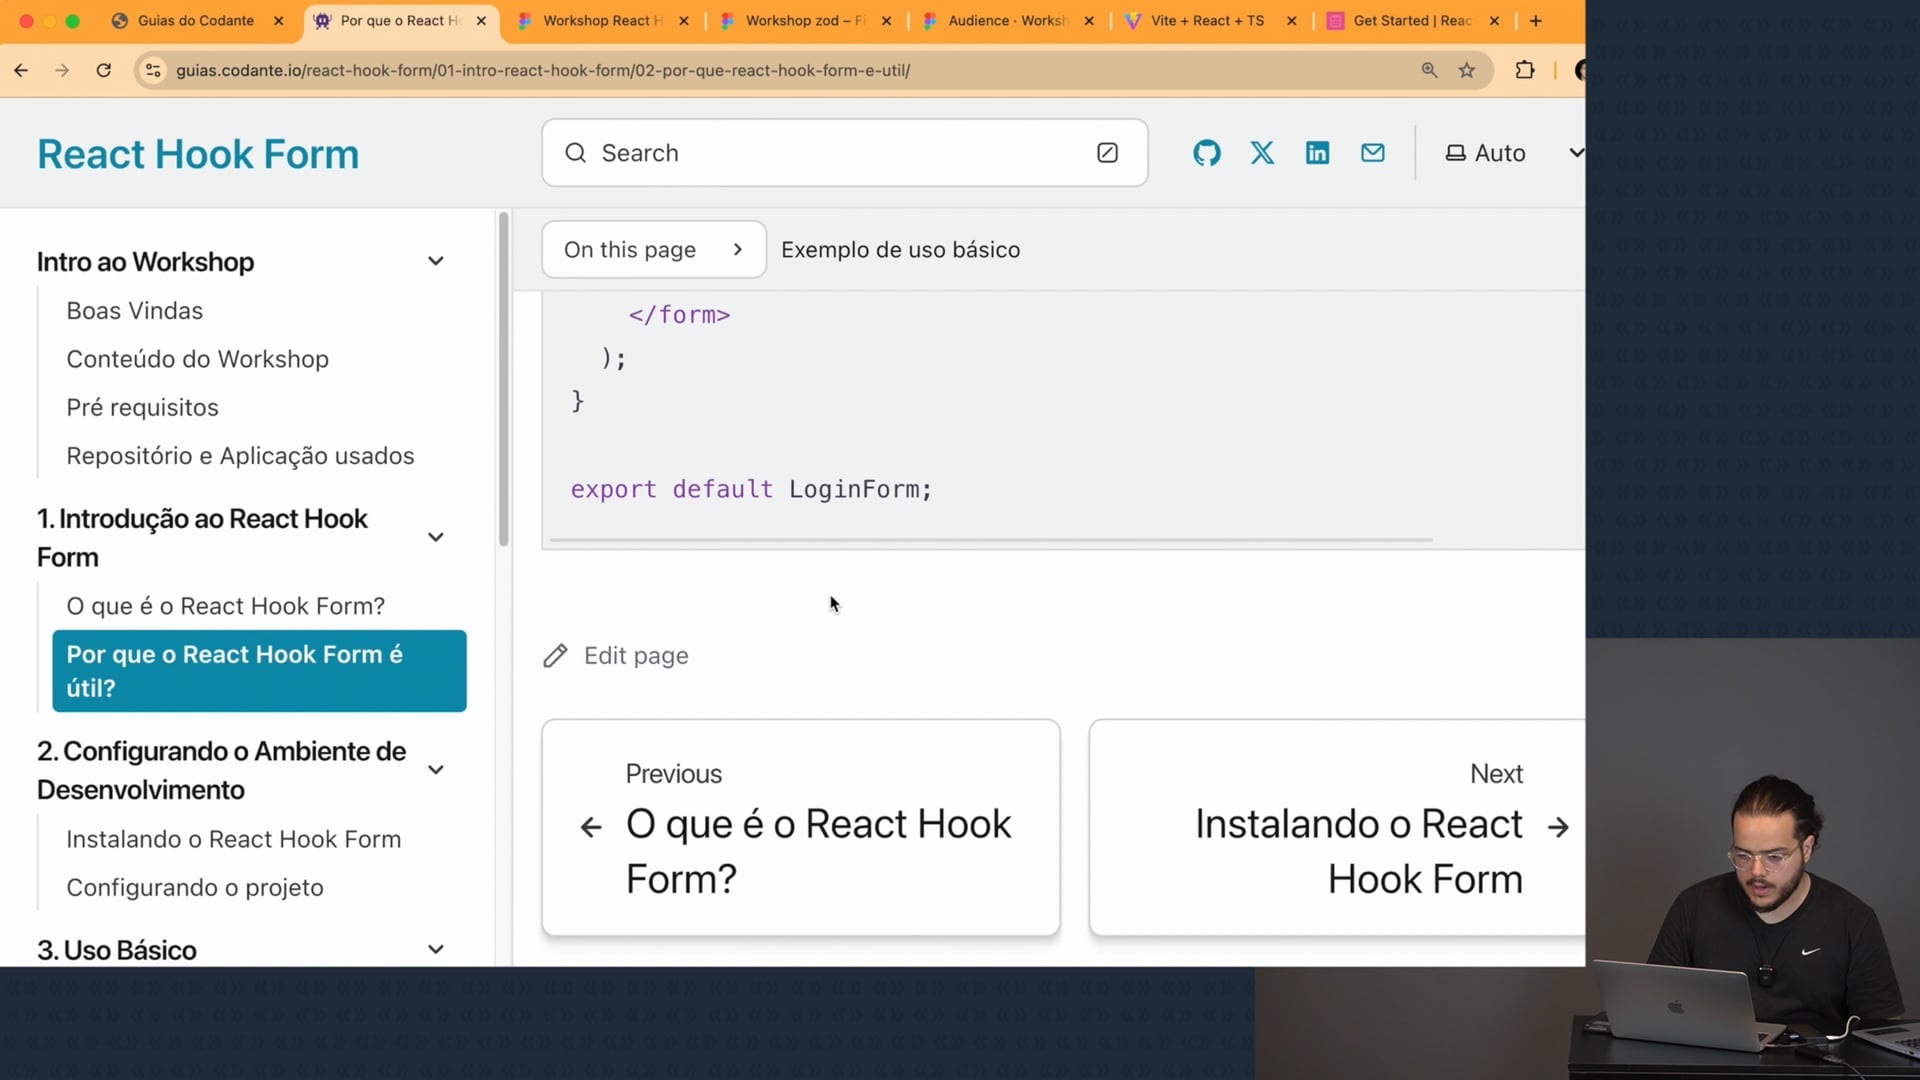Open Instalando o React Hook Form sidebar link
Image resolution: width=1920 pixels, height=1080 pixels.
point(234,839)
